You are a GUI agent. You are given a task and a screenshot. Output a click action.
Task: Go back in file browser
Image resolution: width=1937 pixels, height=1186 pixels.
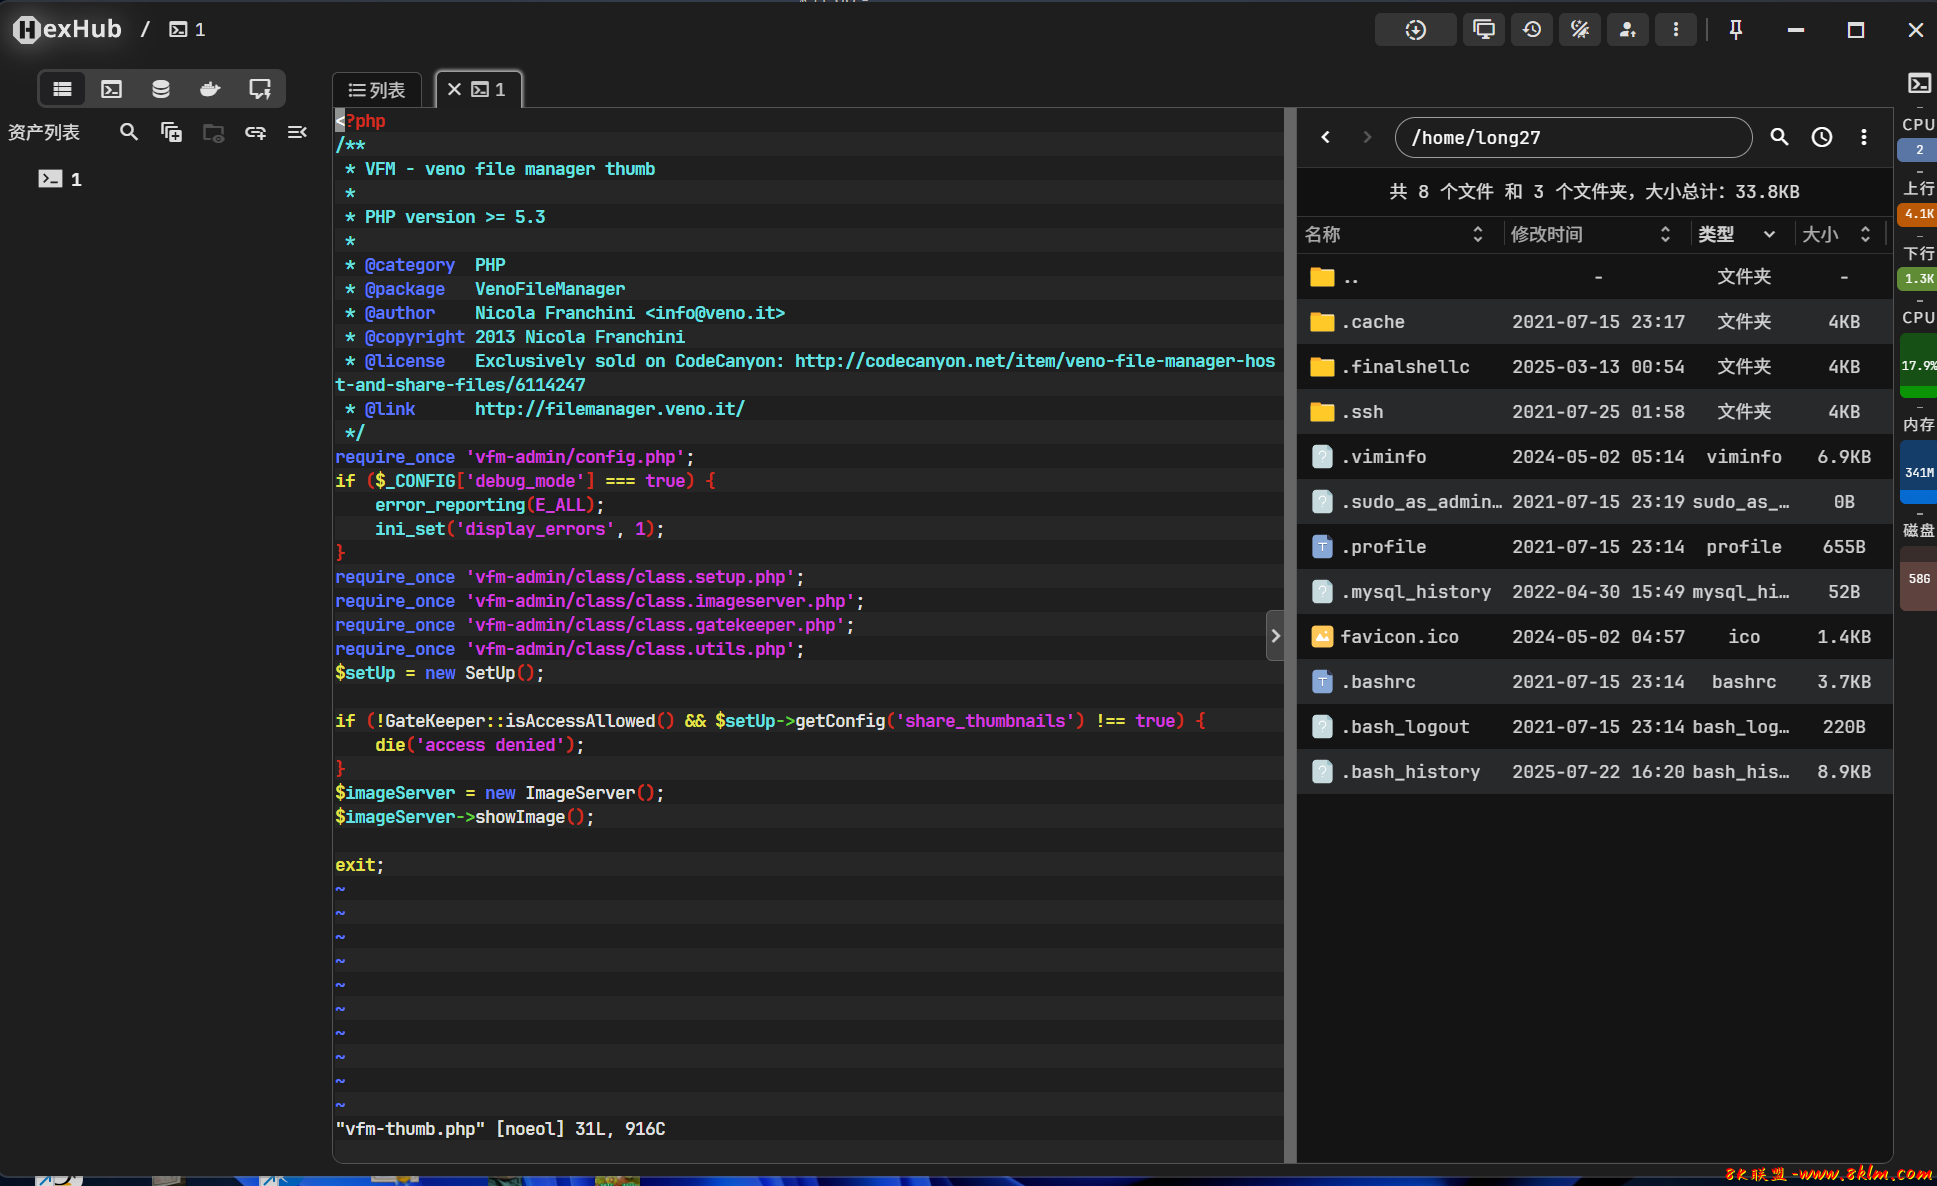pyautogui.click(x=1326, y=137)
